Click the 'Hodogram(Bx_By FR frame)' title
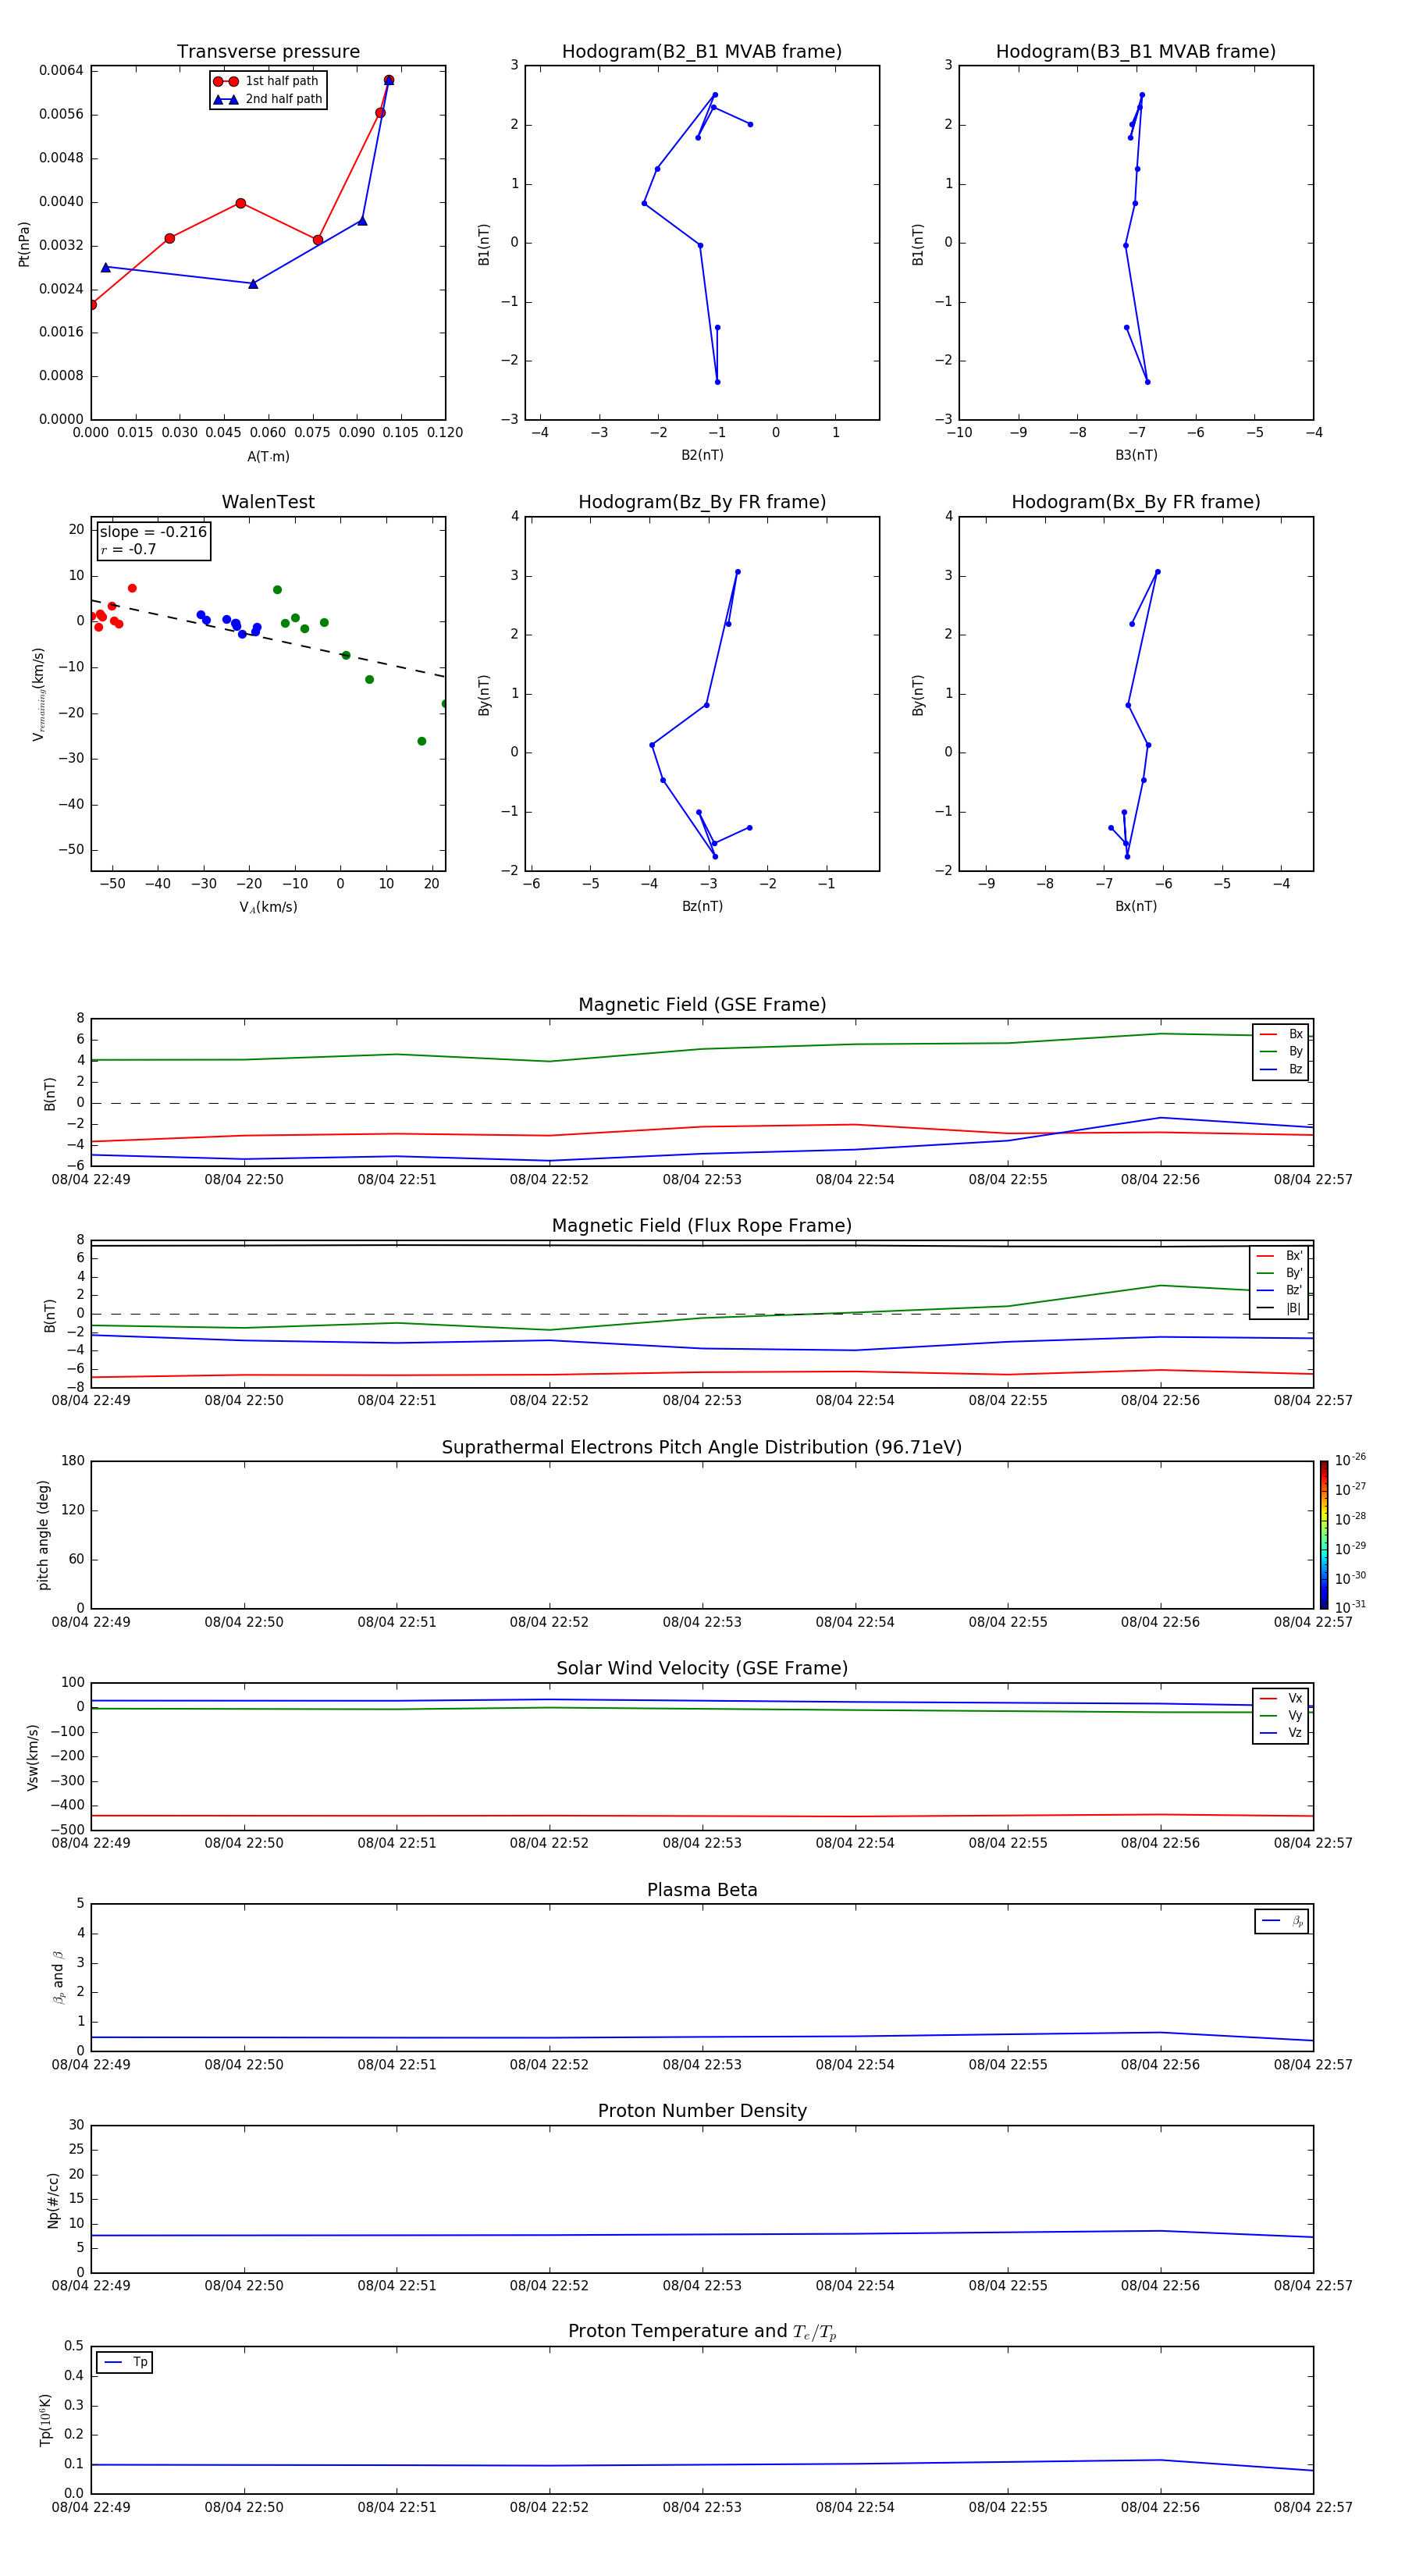 point(1136,502)
